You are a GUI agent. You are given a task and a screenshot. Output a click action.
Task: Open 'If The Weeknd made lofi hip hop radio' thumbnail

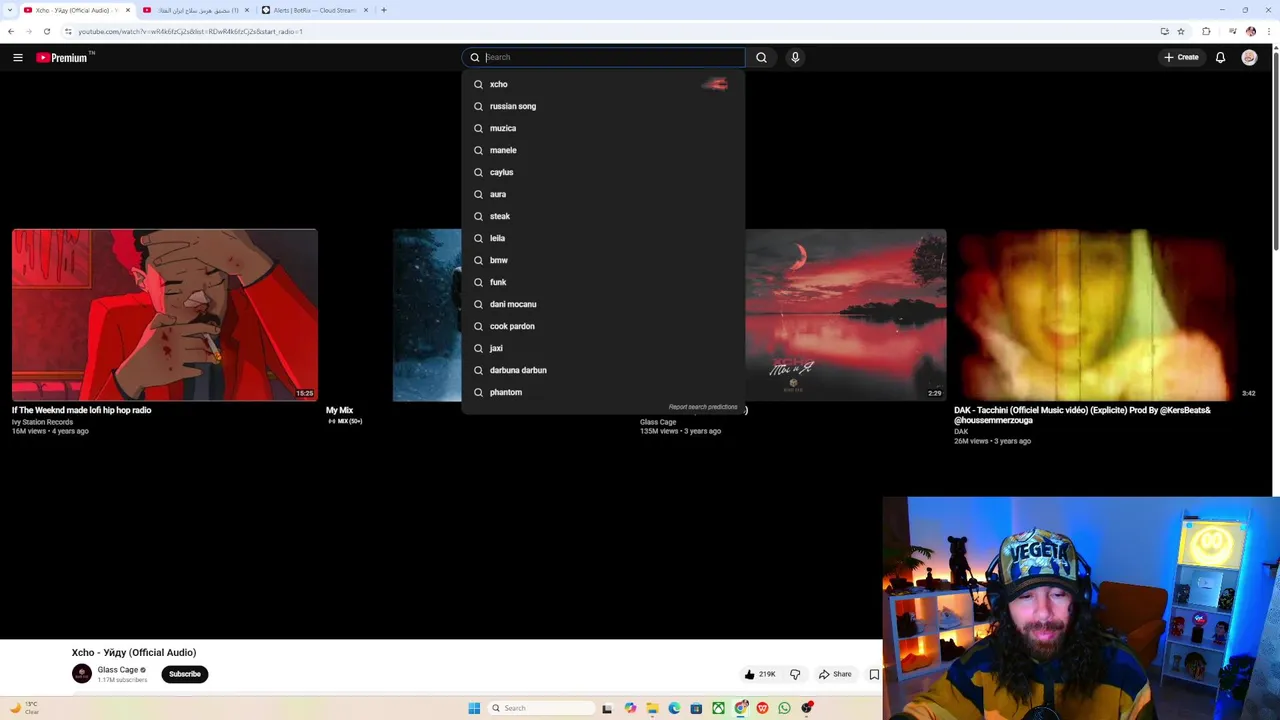coord(165,315)
